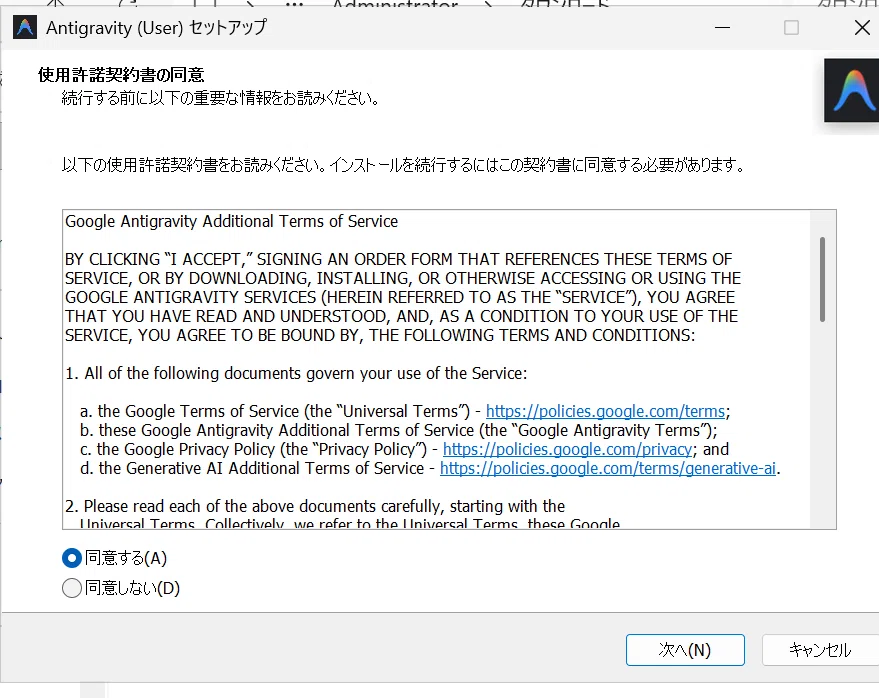Click the license heading 'Google Antigravity Additional Terms of Service'

pos(232,221)
